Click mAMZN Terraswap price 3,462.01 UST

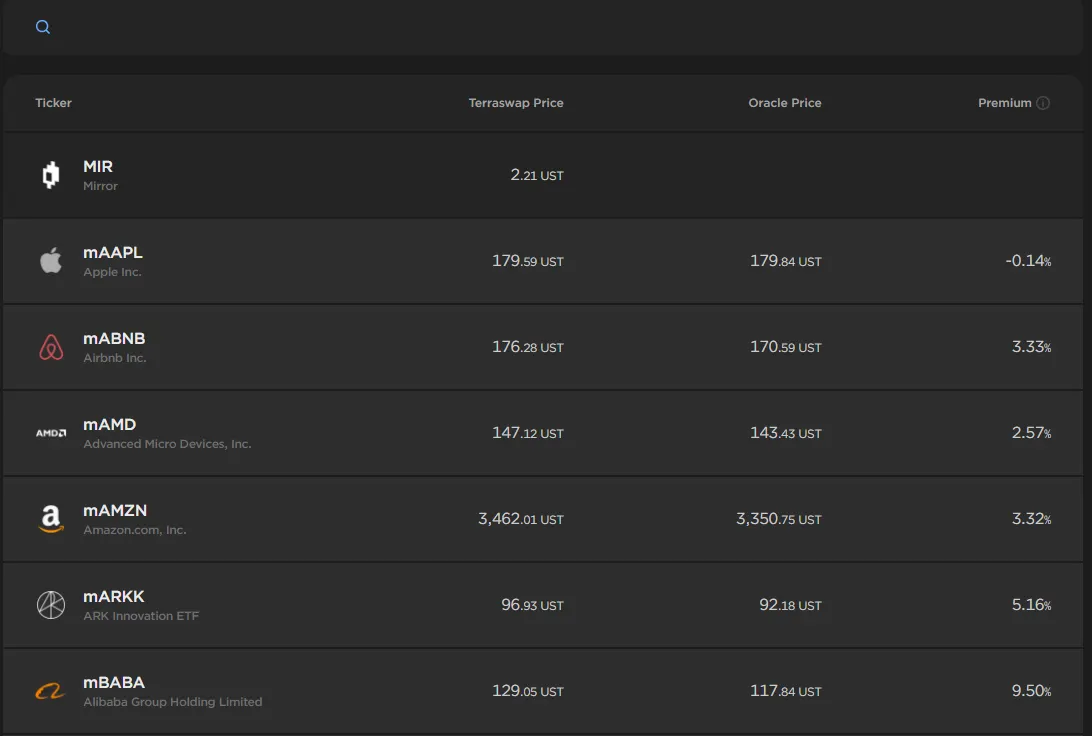click(521, 519)
